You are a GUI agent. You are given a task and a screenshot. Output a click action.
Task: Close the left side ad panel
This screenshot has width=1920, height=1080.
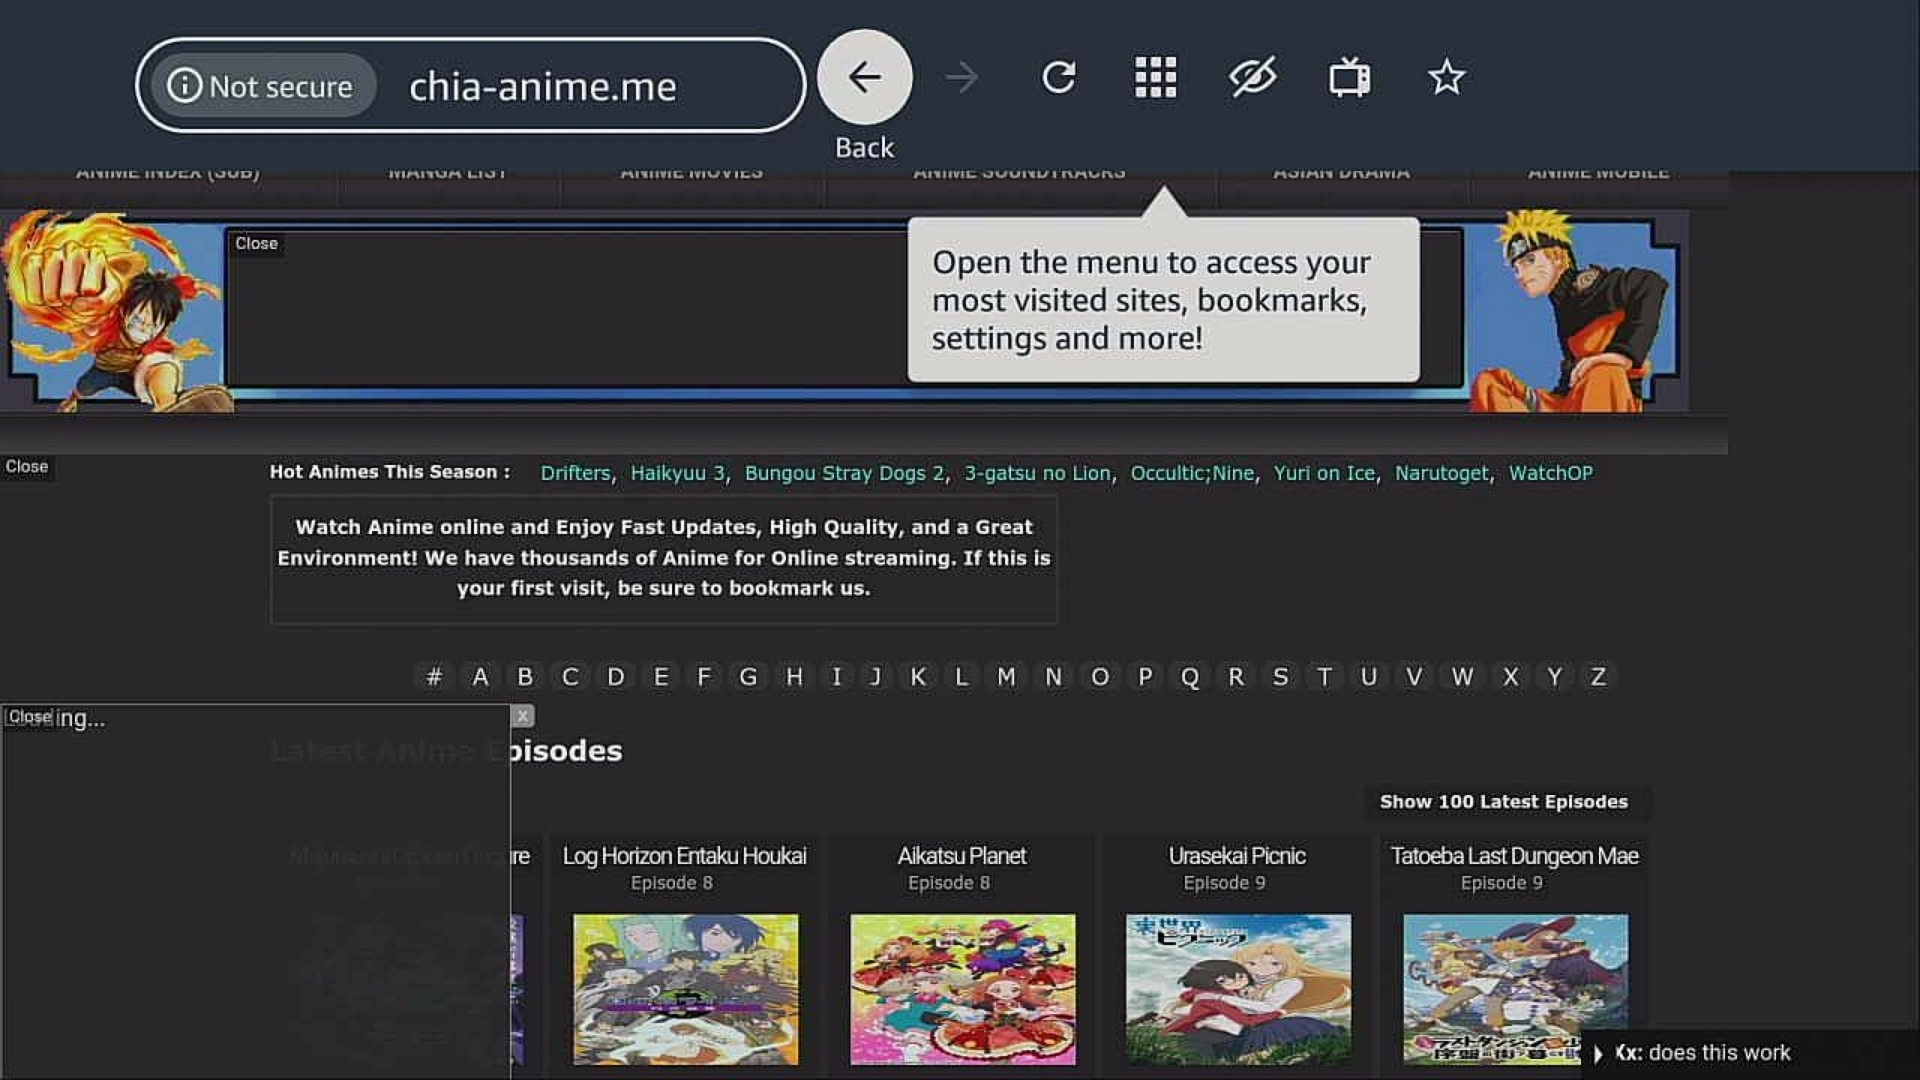coord(26,466)
